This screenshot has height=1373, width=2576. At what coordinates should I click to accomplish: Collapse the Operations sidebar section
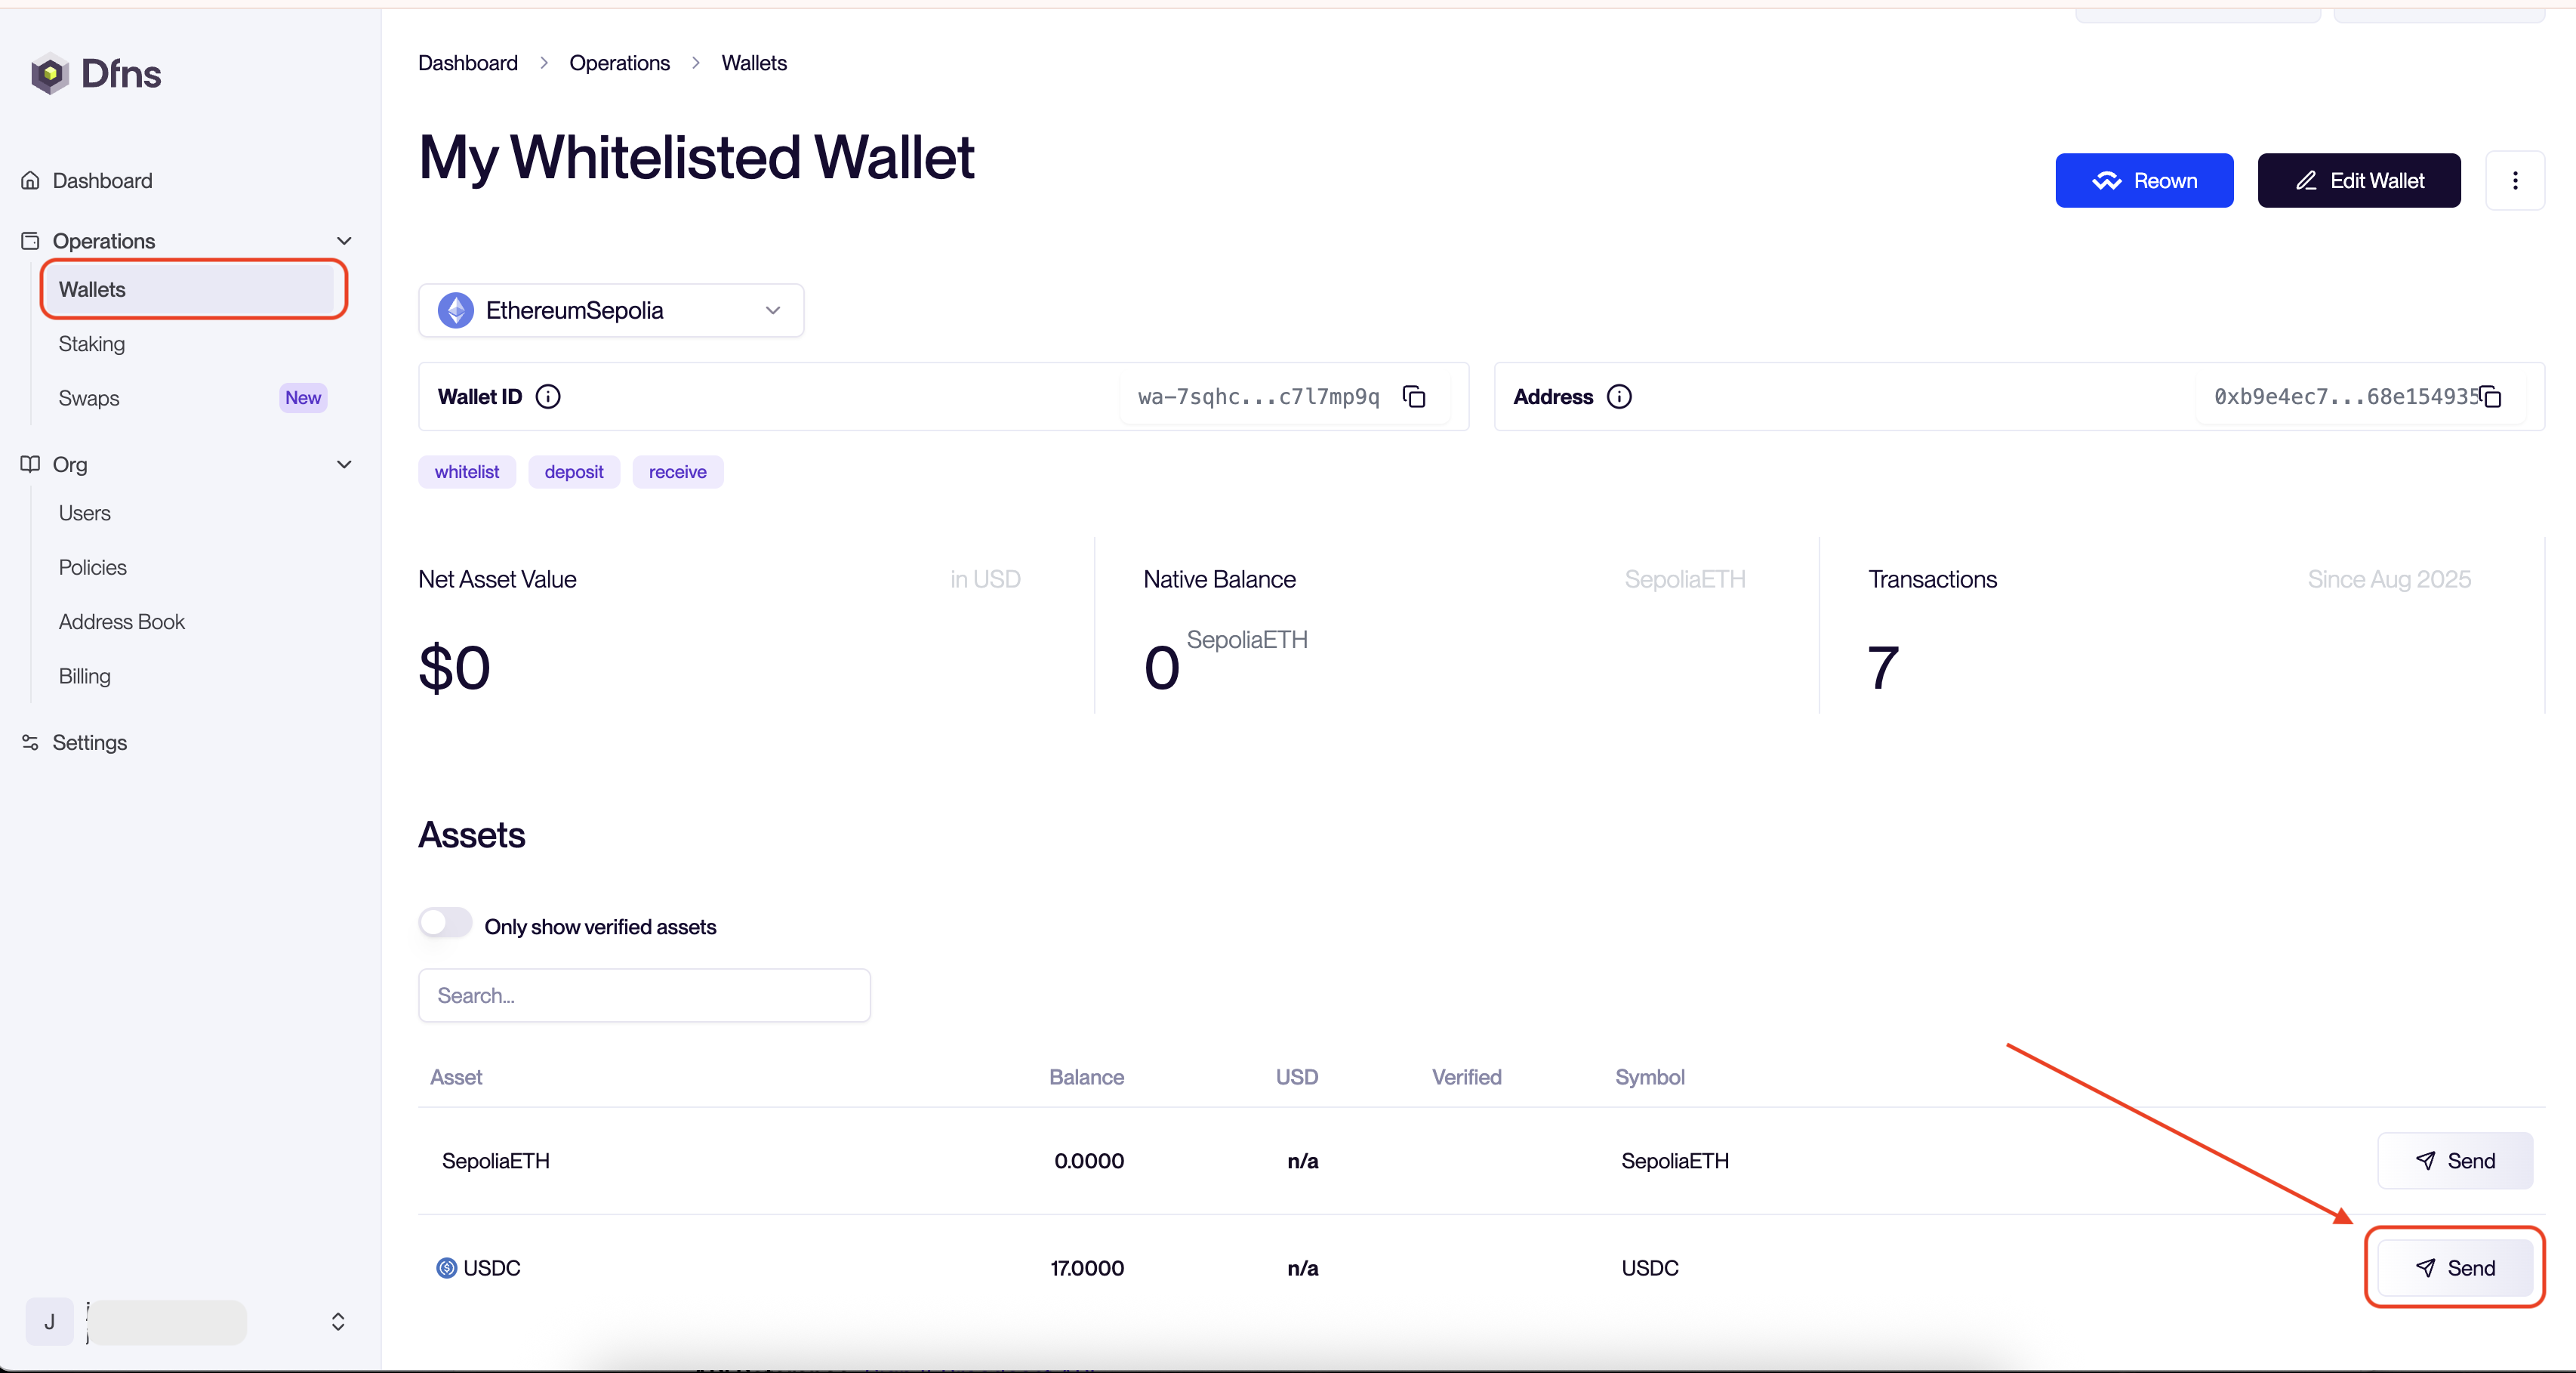pos(344,241)
